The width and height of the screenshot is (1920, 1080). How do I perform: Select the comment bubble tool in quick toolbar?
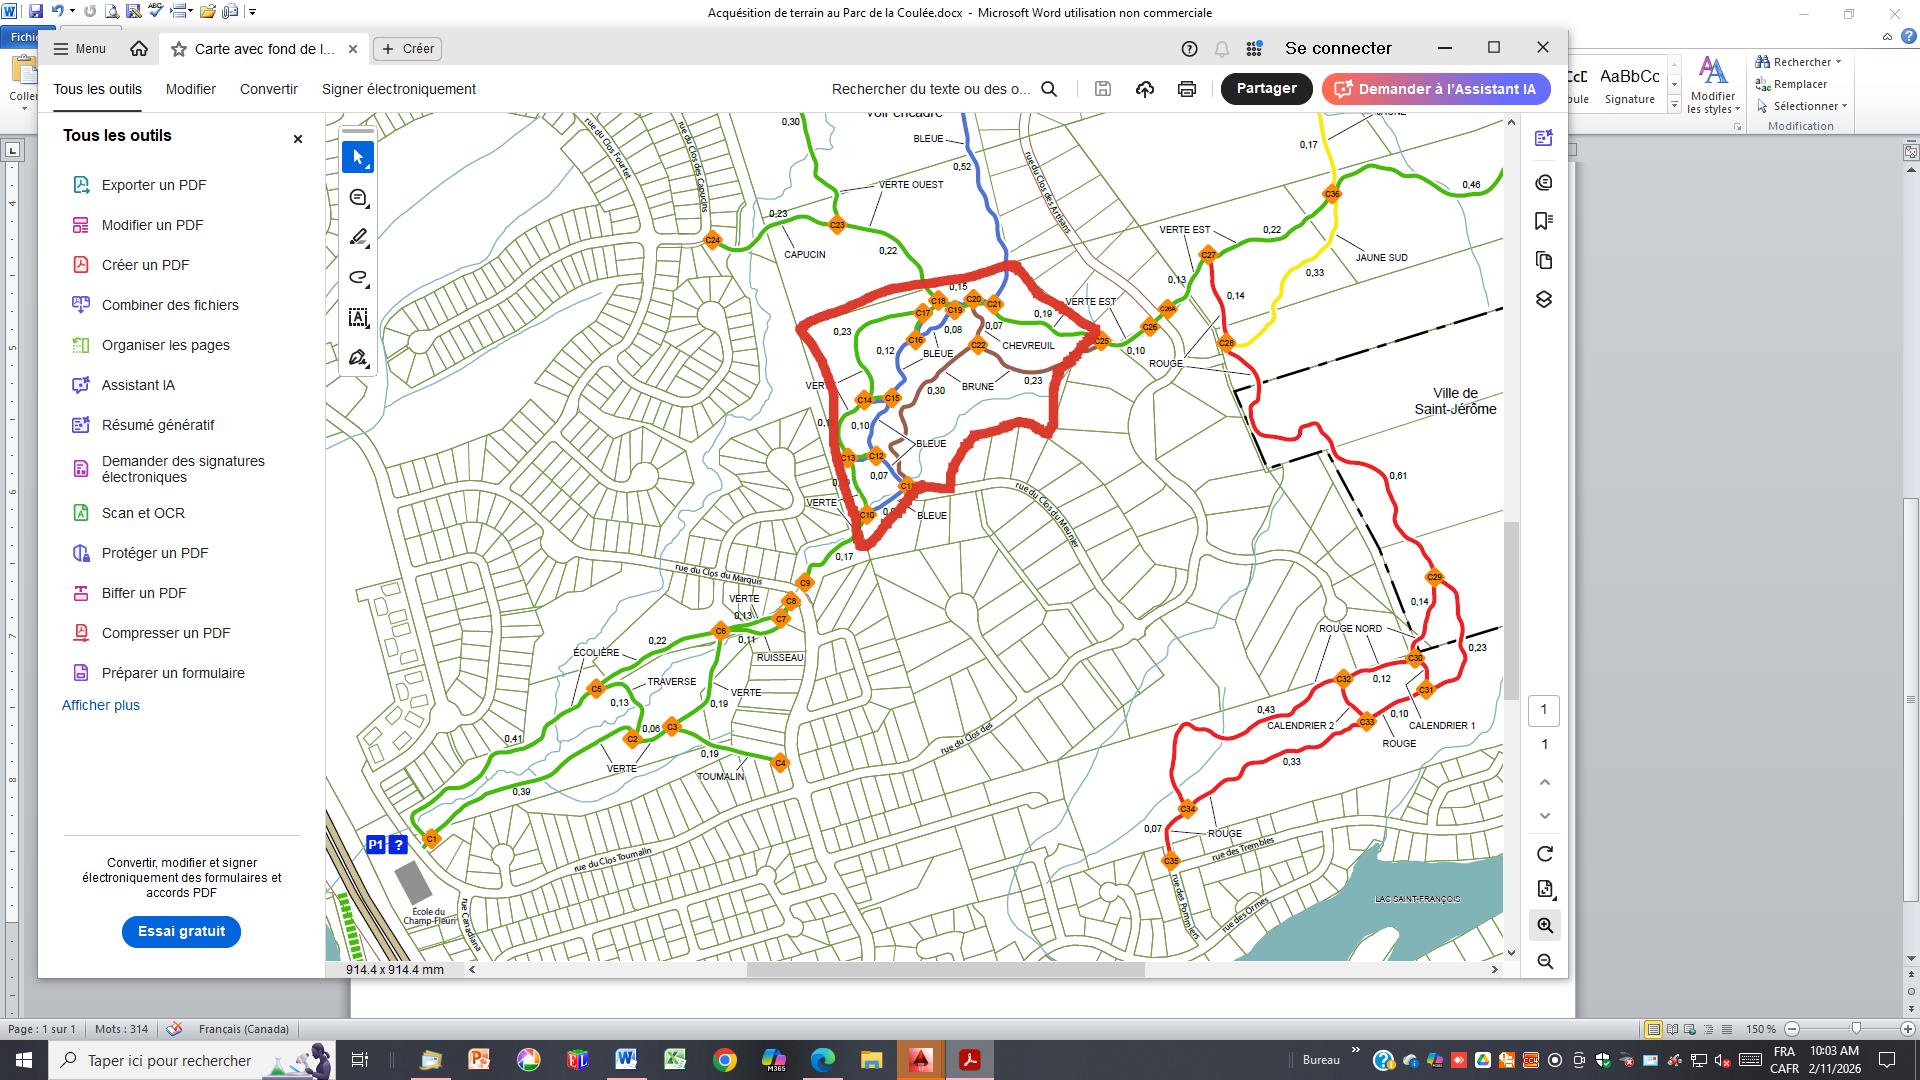pyautogui.click(x=358, y=198)
